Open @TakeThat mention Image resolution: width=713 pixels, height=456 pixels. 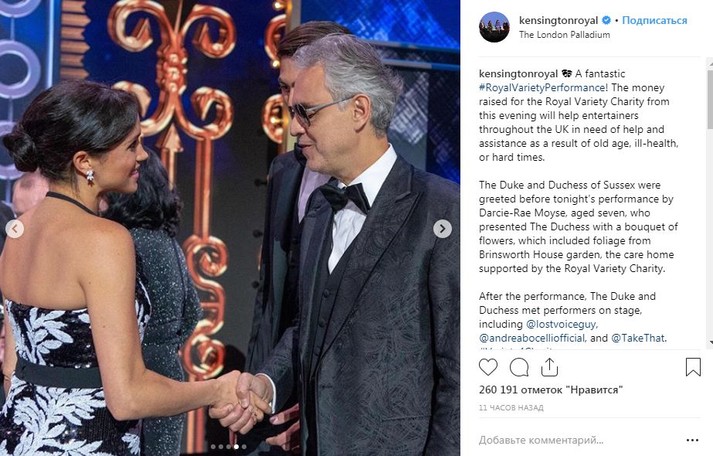[638, 338]
